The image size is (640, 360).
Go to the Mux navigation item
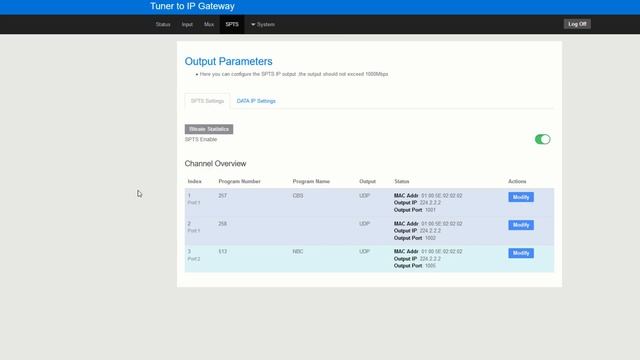tap(209, 24)
